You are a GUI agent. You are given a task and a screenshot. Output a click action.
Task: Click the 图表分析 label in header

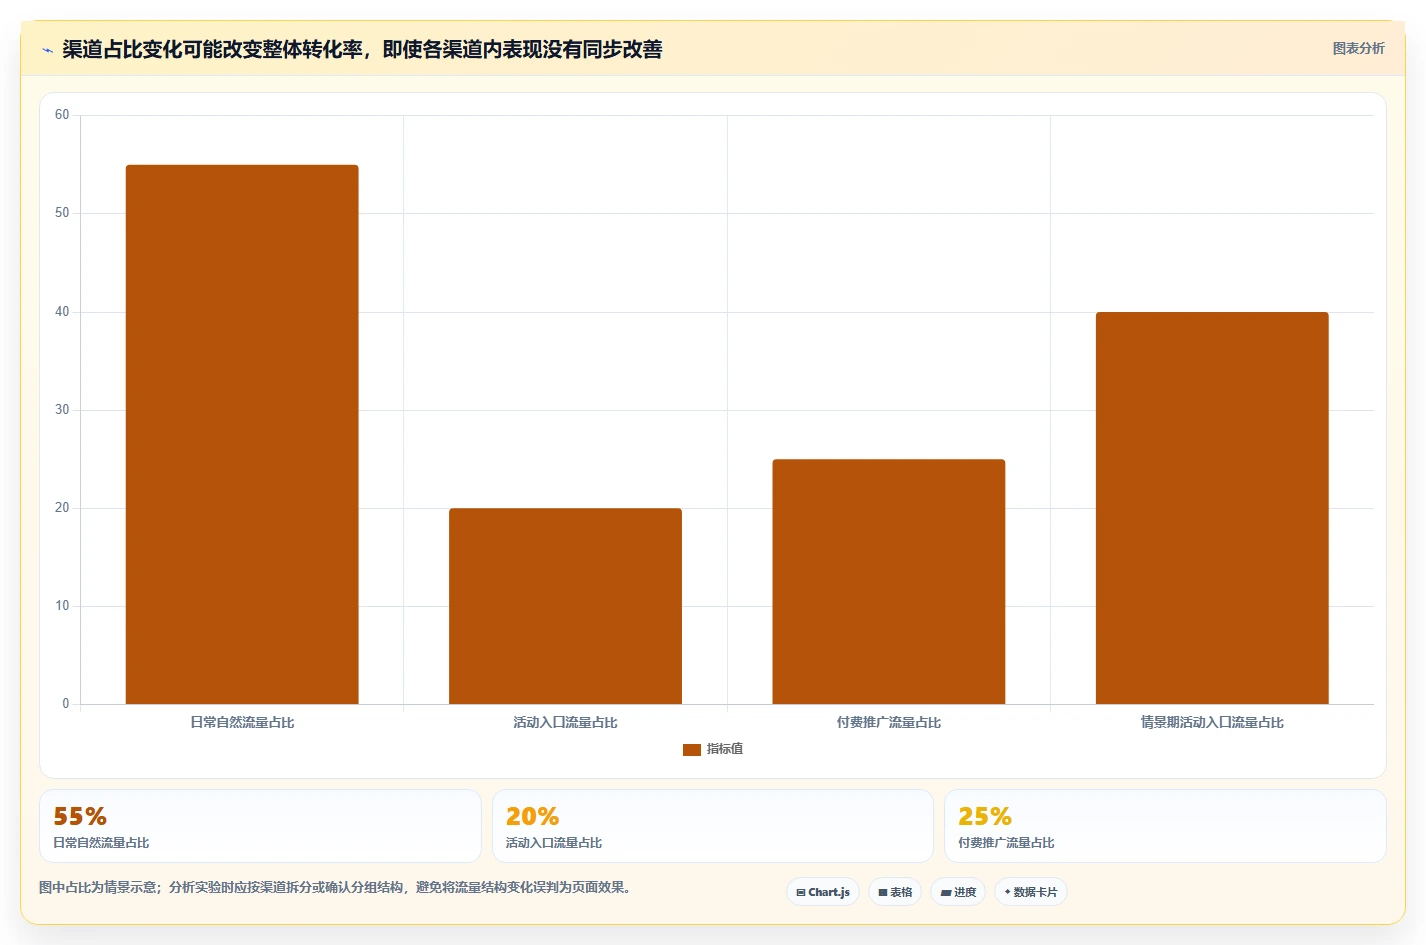pyautogui.click(x=1358, y=48)
